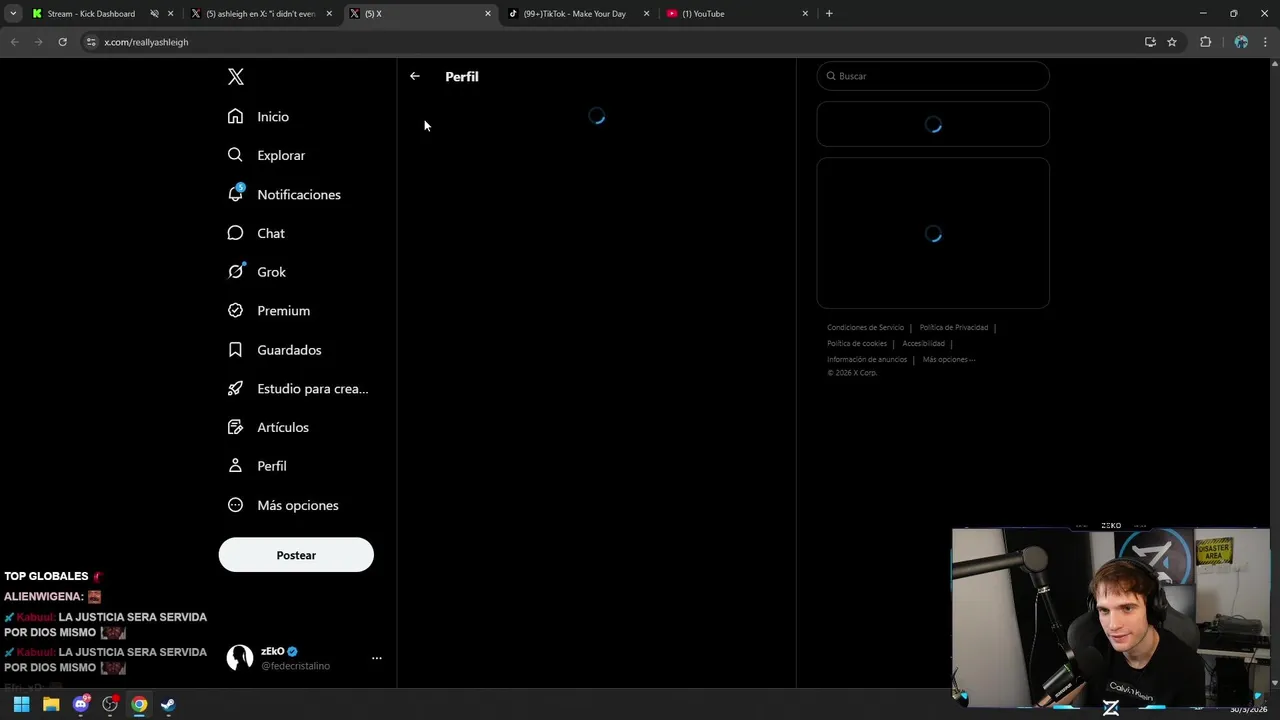Open File Explorer from taskbar
1280x720 pixels.
pyautogui.click(x=51, y=704)
